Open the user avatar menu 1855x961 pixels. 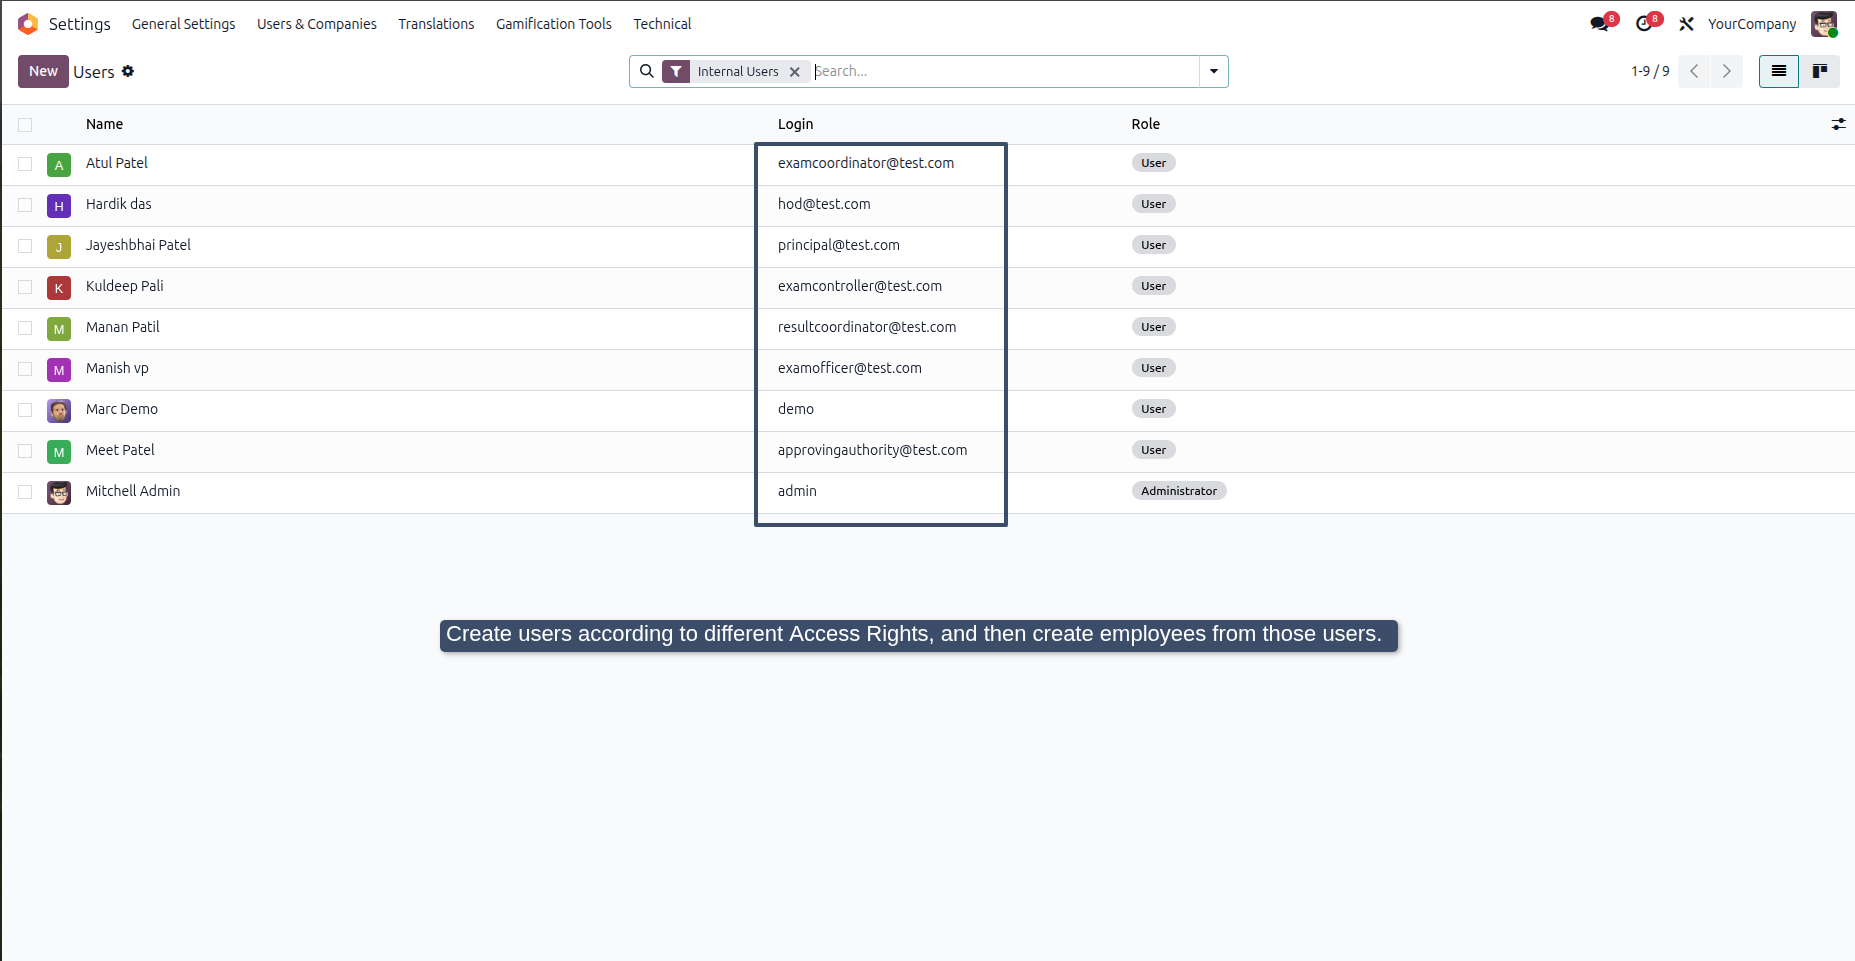coord(1824,24)
